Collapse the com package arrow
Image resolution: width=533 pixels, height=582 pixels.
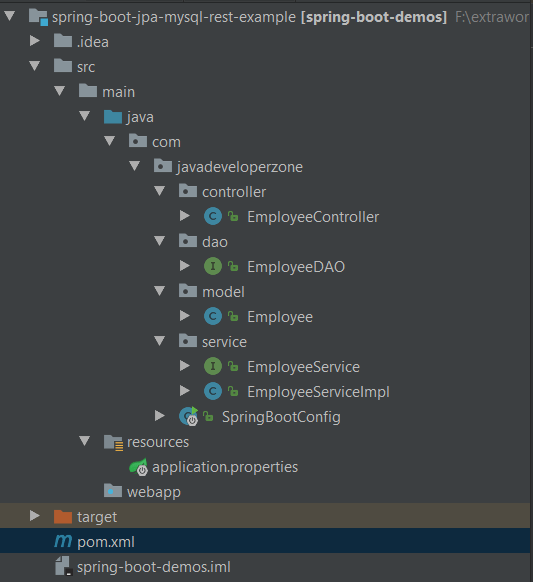coord(109,141)
